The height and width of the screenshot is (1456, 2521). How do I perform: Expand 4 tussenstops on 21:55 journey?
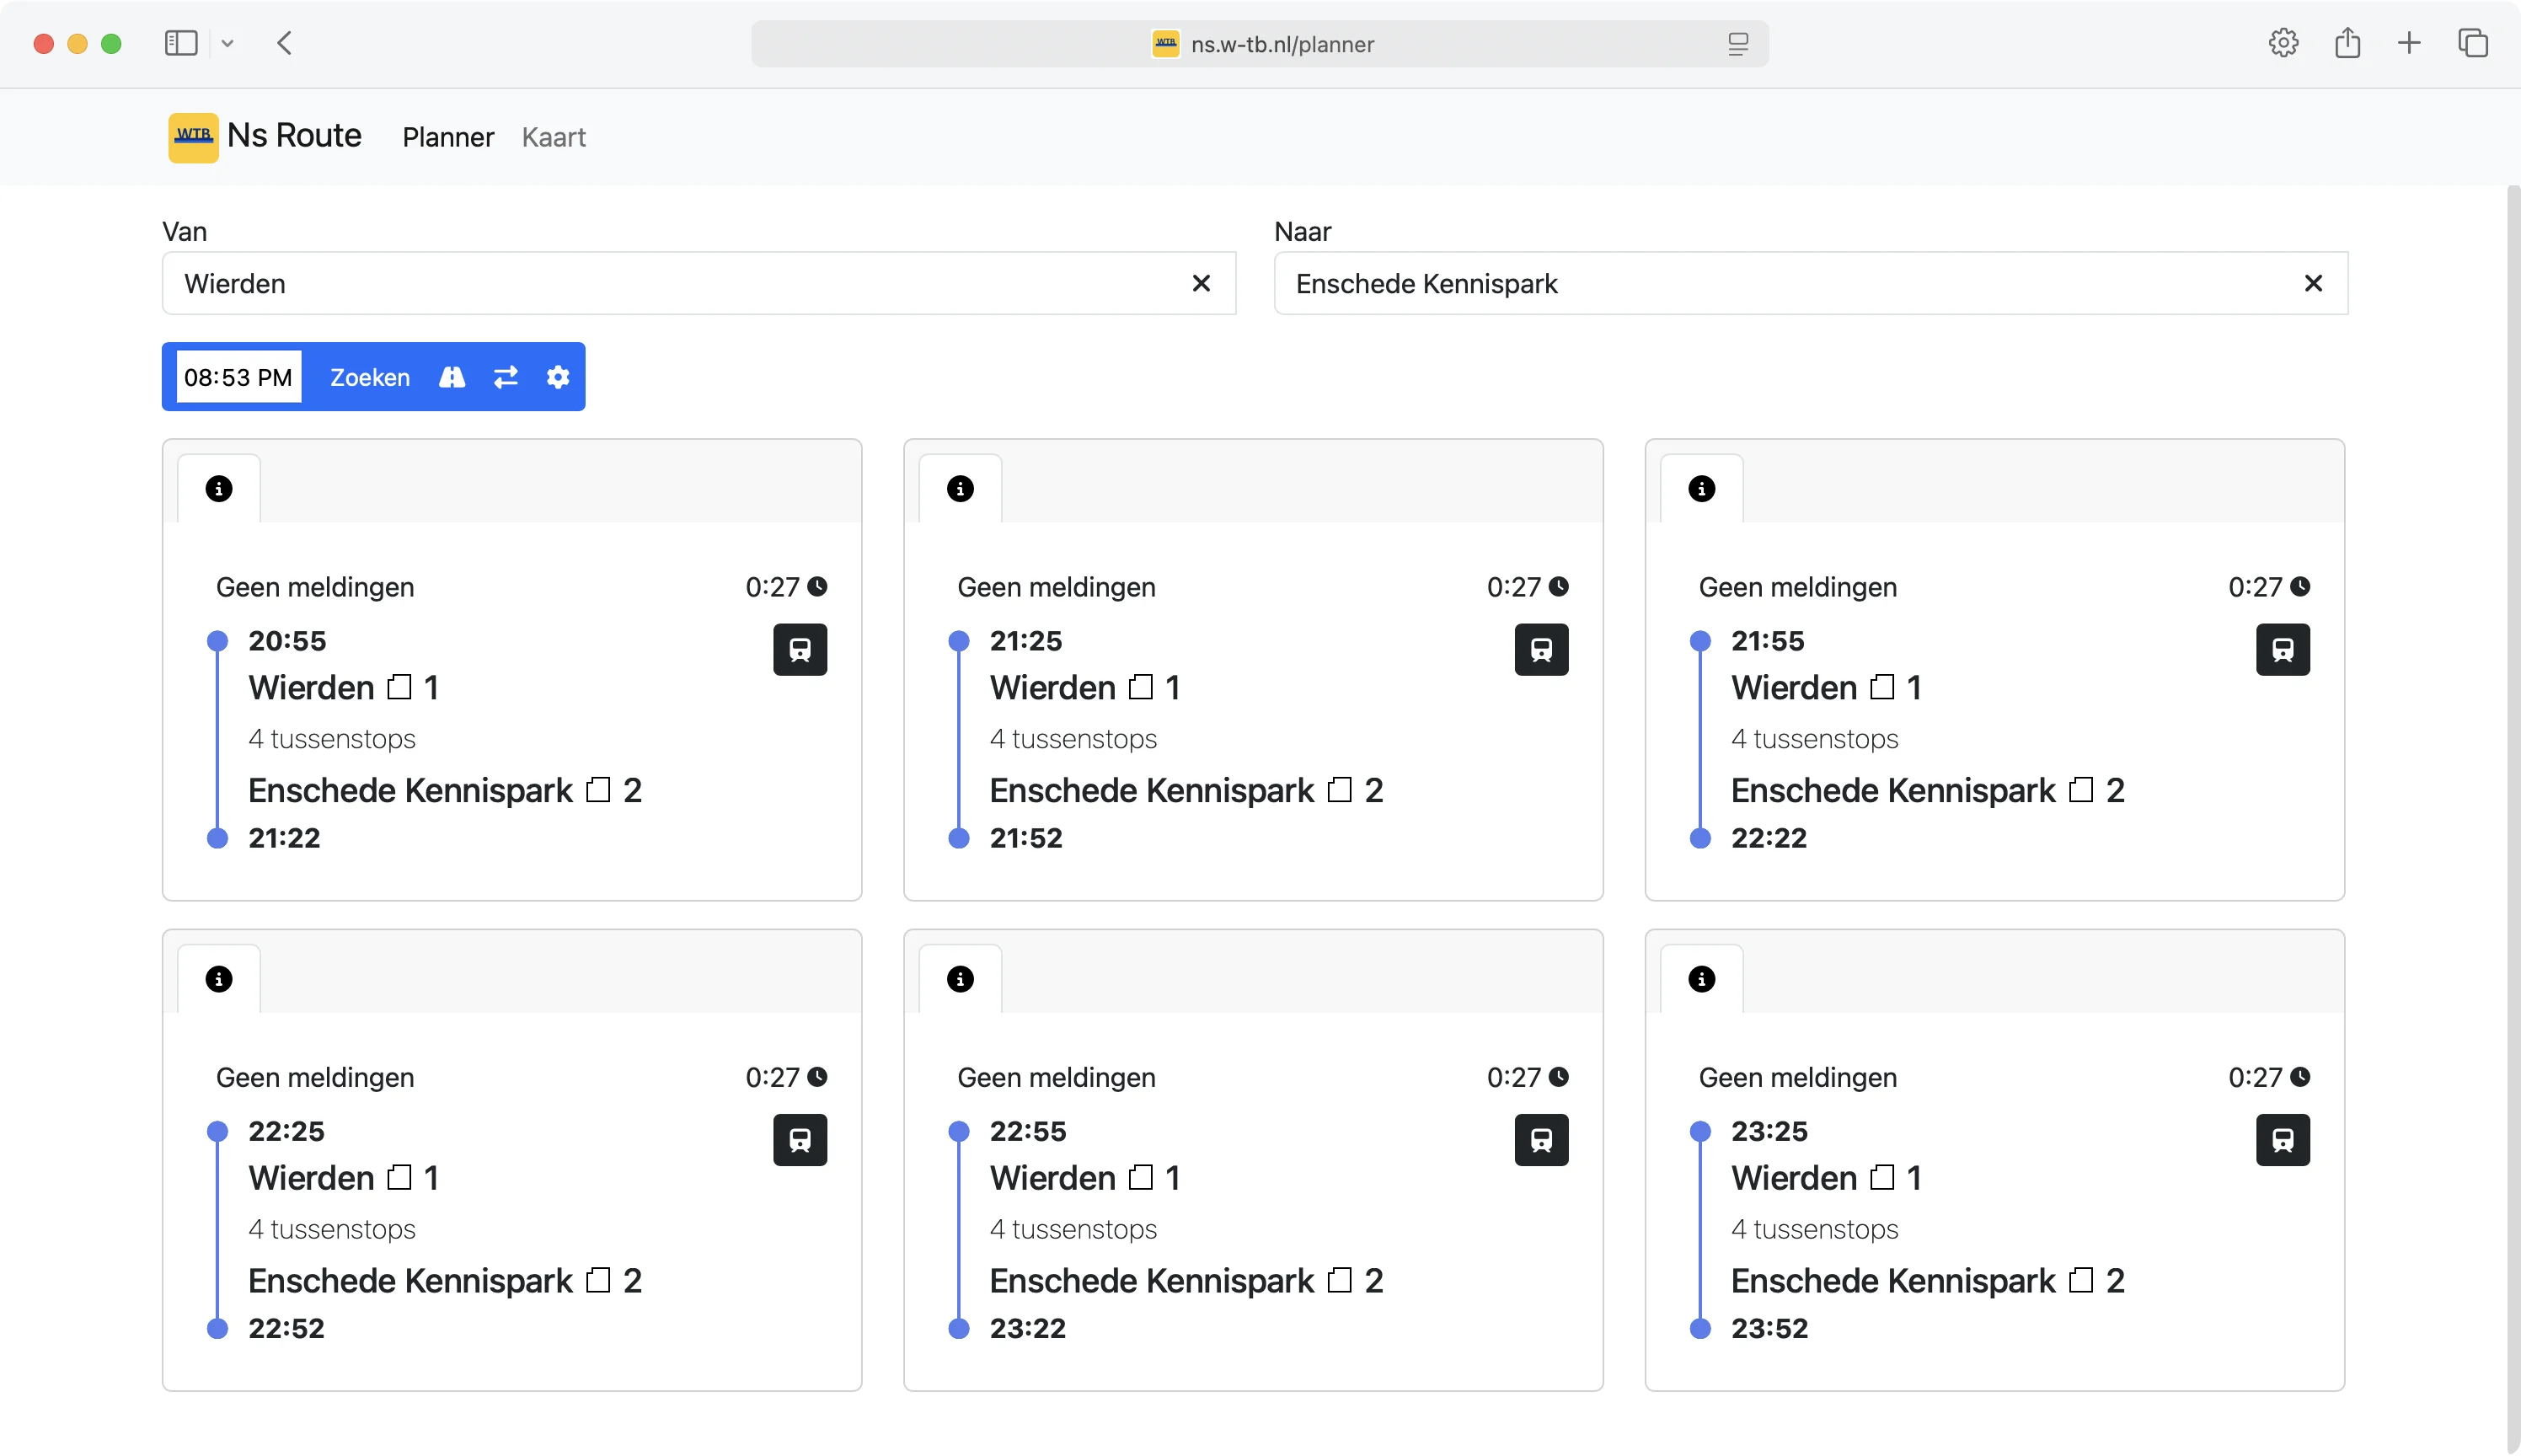[1814, 739]
